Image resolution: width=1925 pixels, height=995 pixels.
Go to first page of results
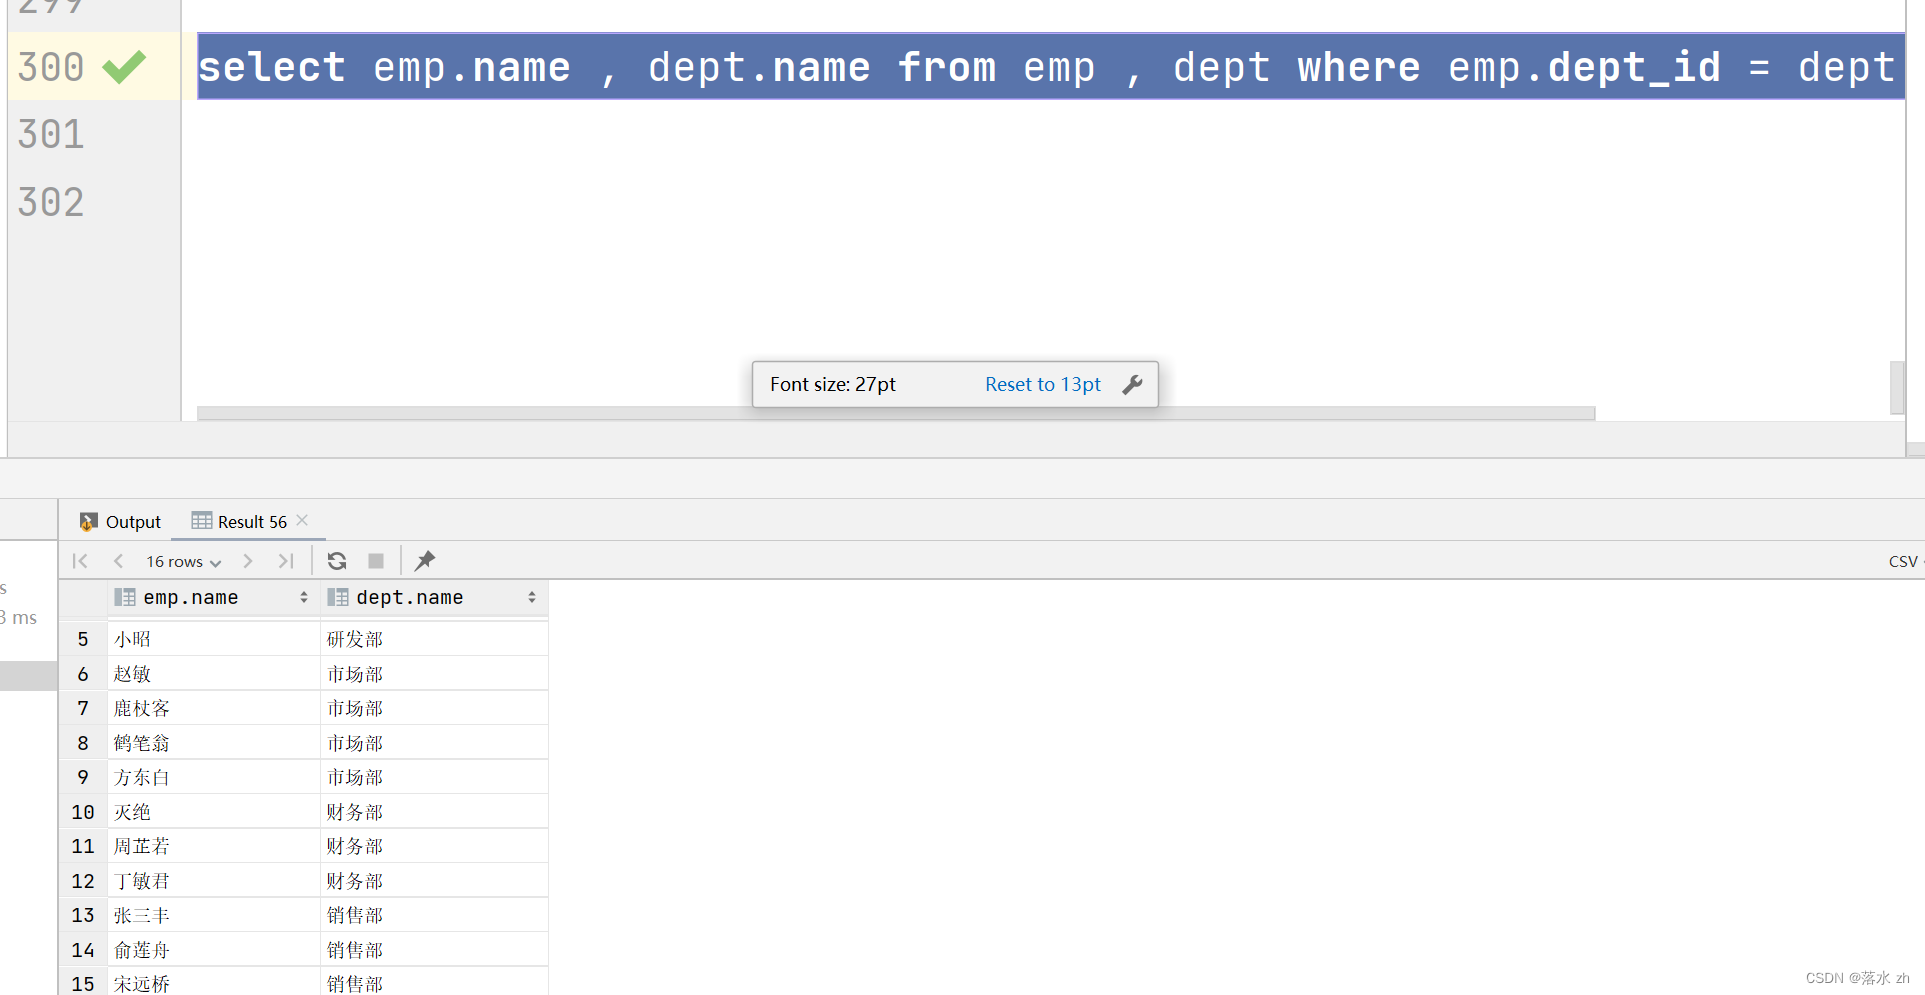pos(80,561)
